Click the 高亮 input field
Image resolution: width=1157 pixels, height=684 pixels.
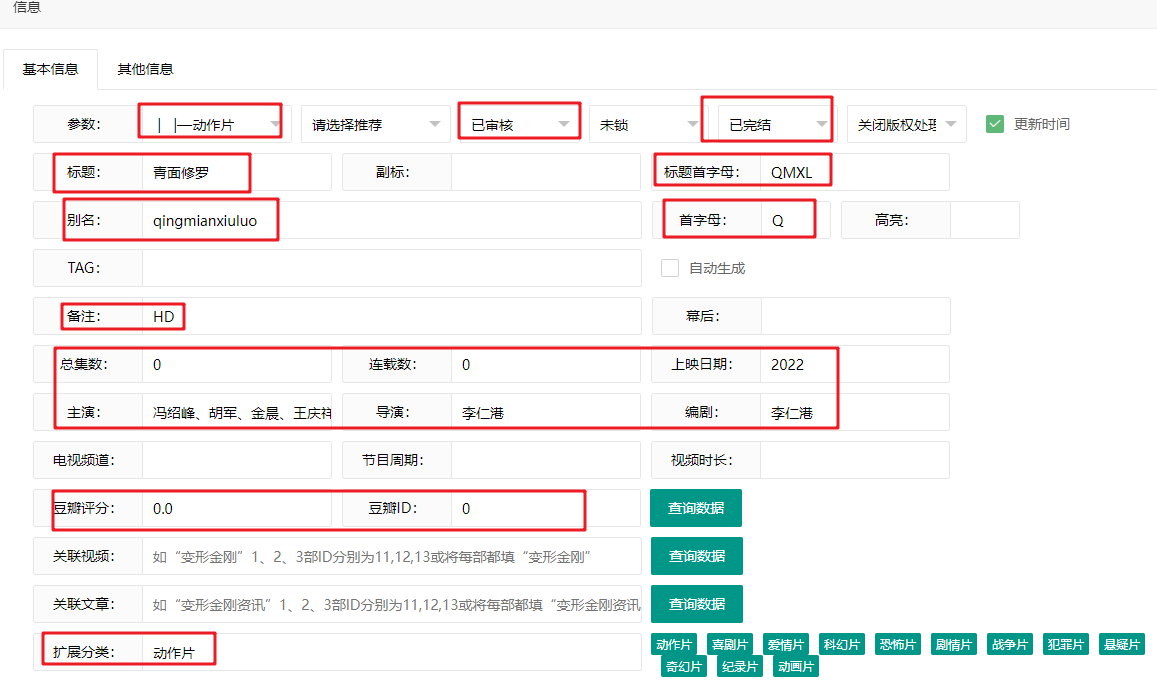click(x=984, y=220)
